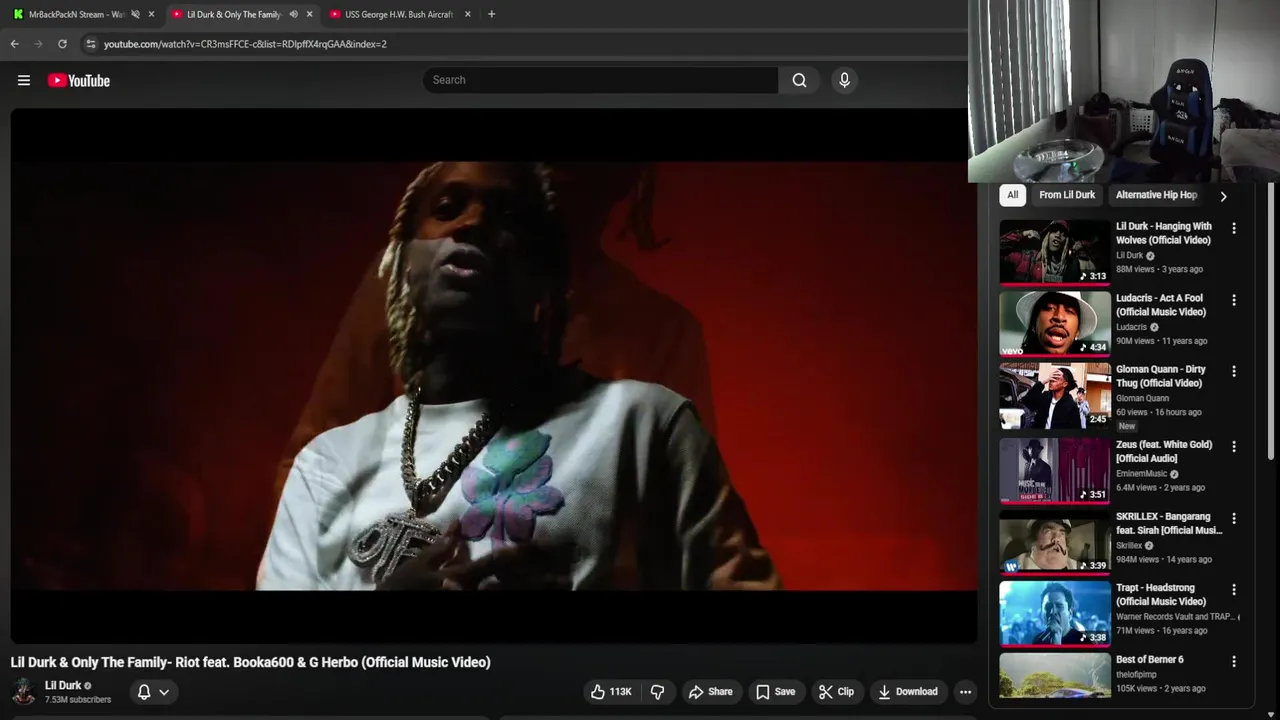
Task: Reload the page with refresh icon
Action: (62, 44)
